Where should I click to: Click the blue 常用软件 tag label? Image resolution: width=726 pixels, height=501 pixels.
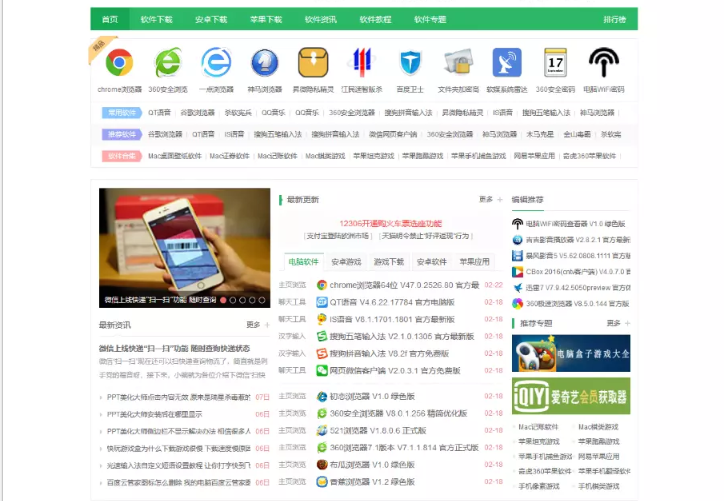coord(122,113)
